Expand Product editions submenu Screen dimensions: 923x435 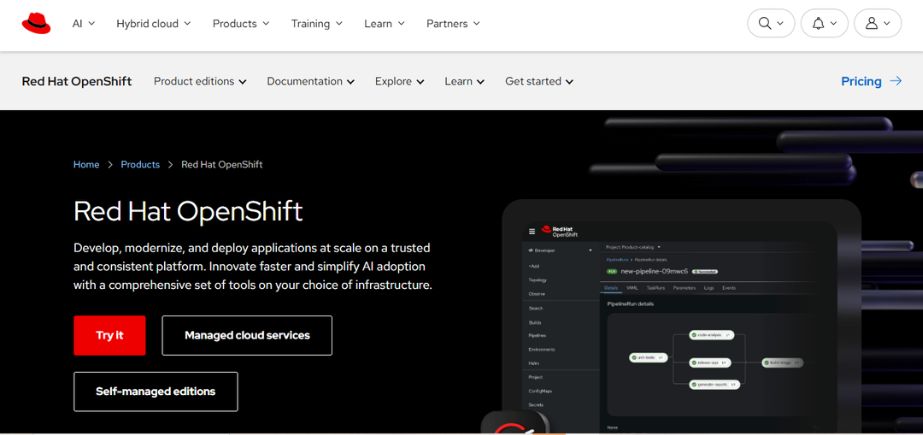click(x=200, y=81)
